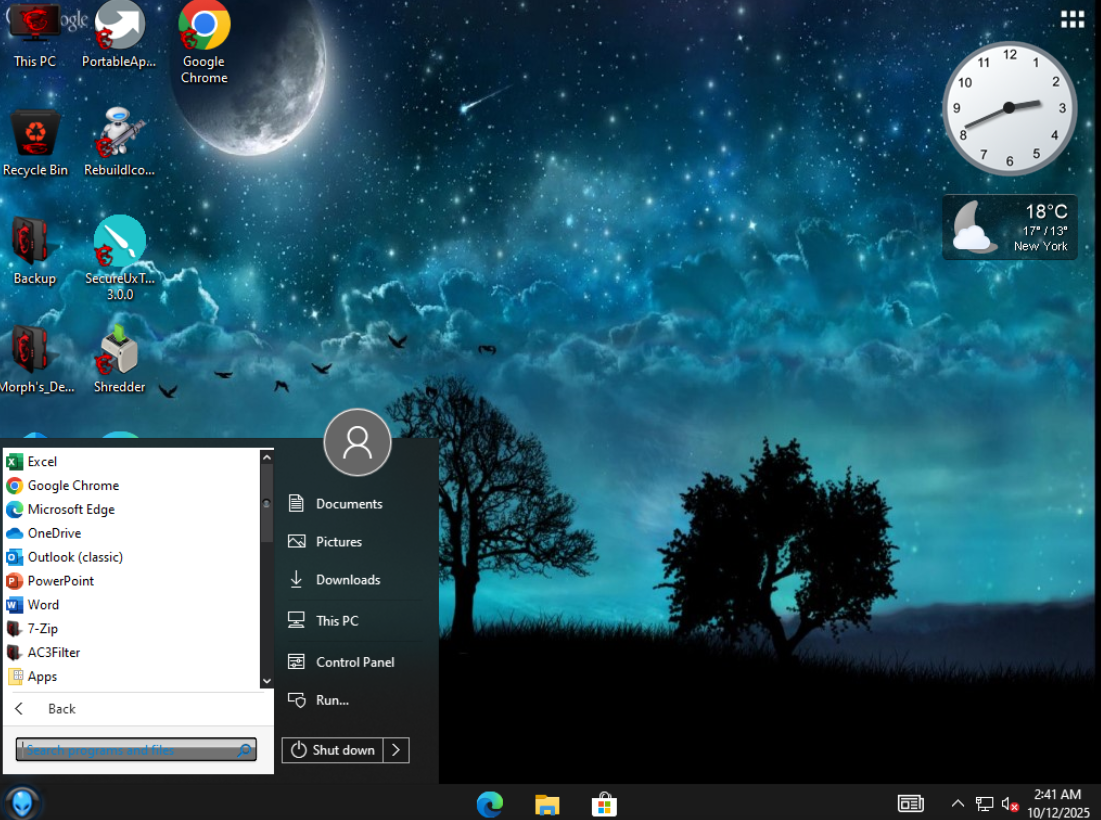Go Back in the Start menu

coord(60,709)
